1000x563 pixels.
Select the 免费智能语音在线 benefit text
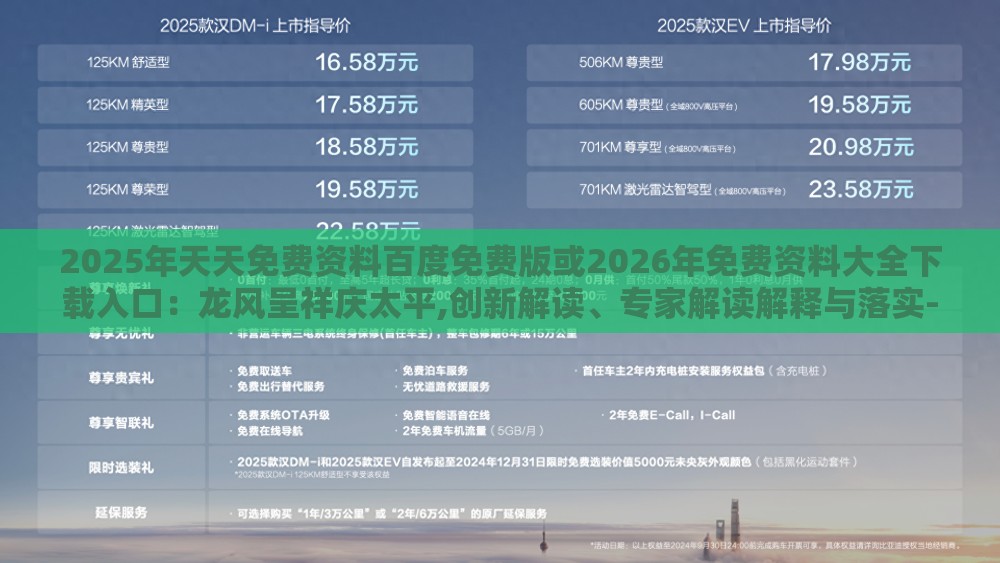pyautogui.click(x=446, y=415)
